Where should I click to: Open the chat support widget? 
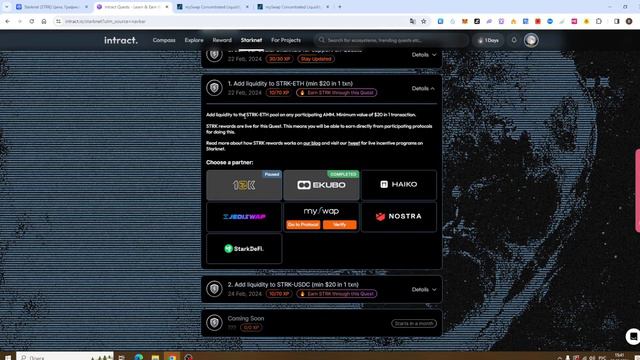tap(633, 336)
